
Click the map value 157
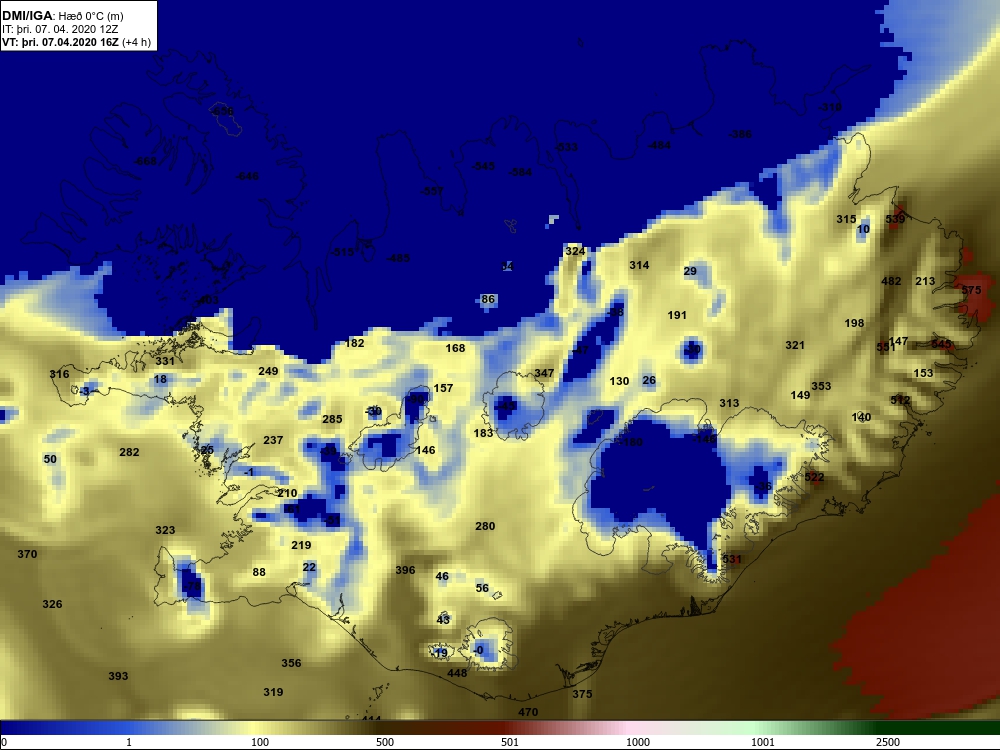443,388
